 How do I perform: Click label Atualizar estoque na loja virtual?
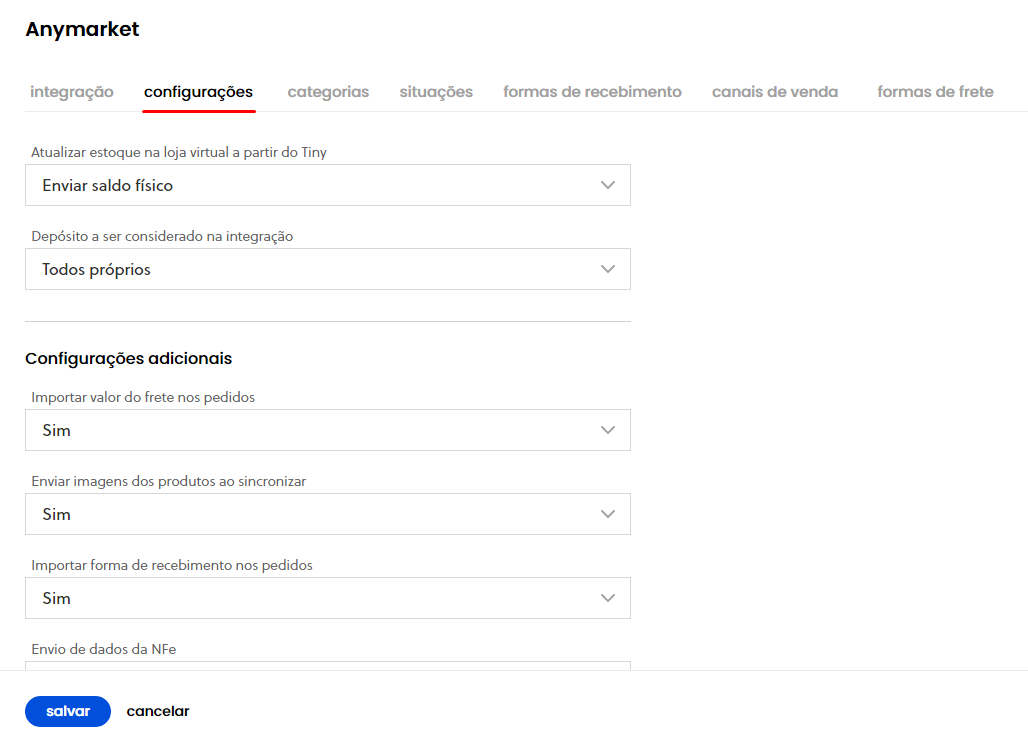[178, 152]
